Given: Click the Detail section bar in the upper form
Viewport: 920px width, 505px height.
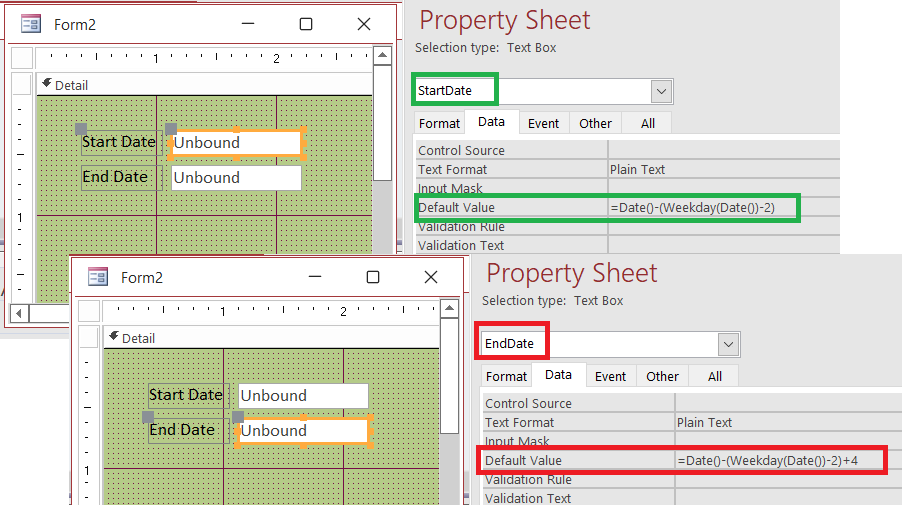Looking at the screenshot, I should (200, 85).
